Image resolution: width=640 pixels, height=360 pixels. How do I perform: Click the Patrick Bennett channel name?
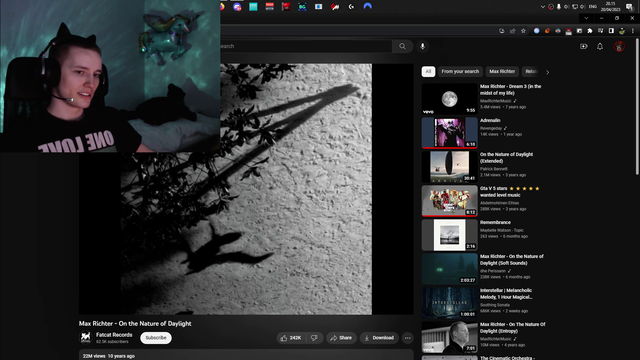point(494,169)
